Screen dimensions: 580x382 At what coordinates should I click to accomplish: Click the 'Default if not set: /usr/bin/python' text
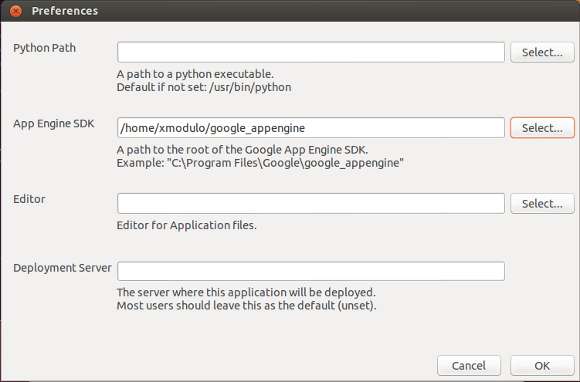point(204,87)
